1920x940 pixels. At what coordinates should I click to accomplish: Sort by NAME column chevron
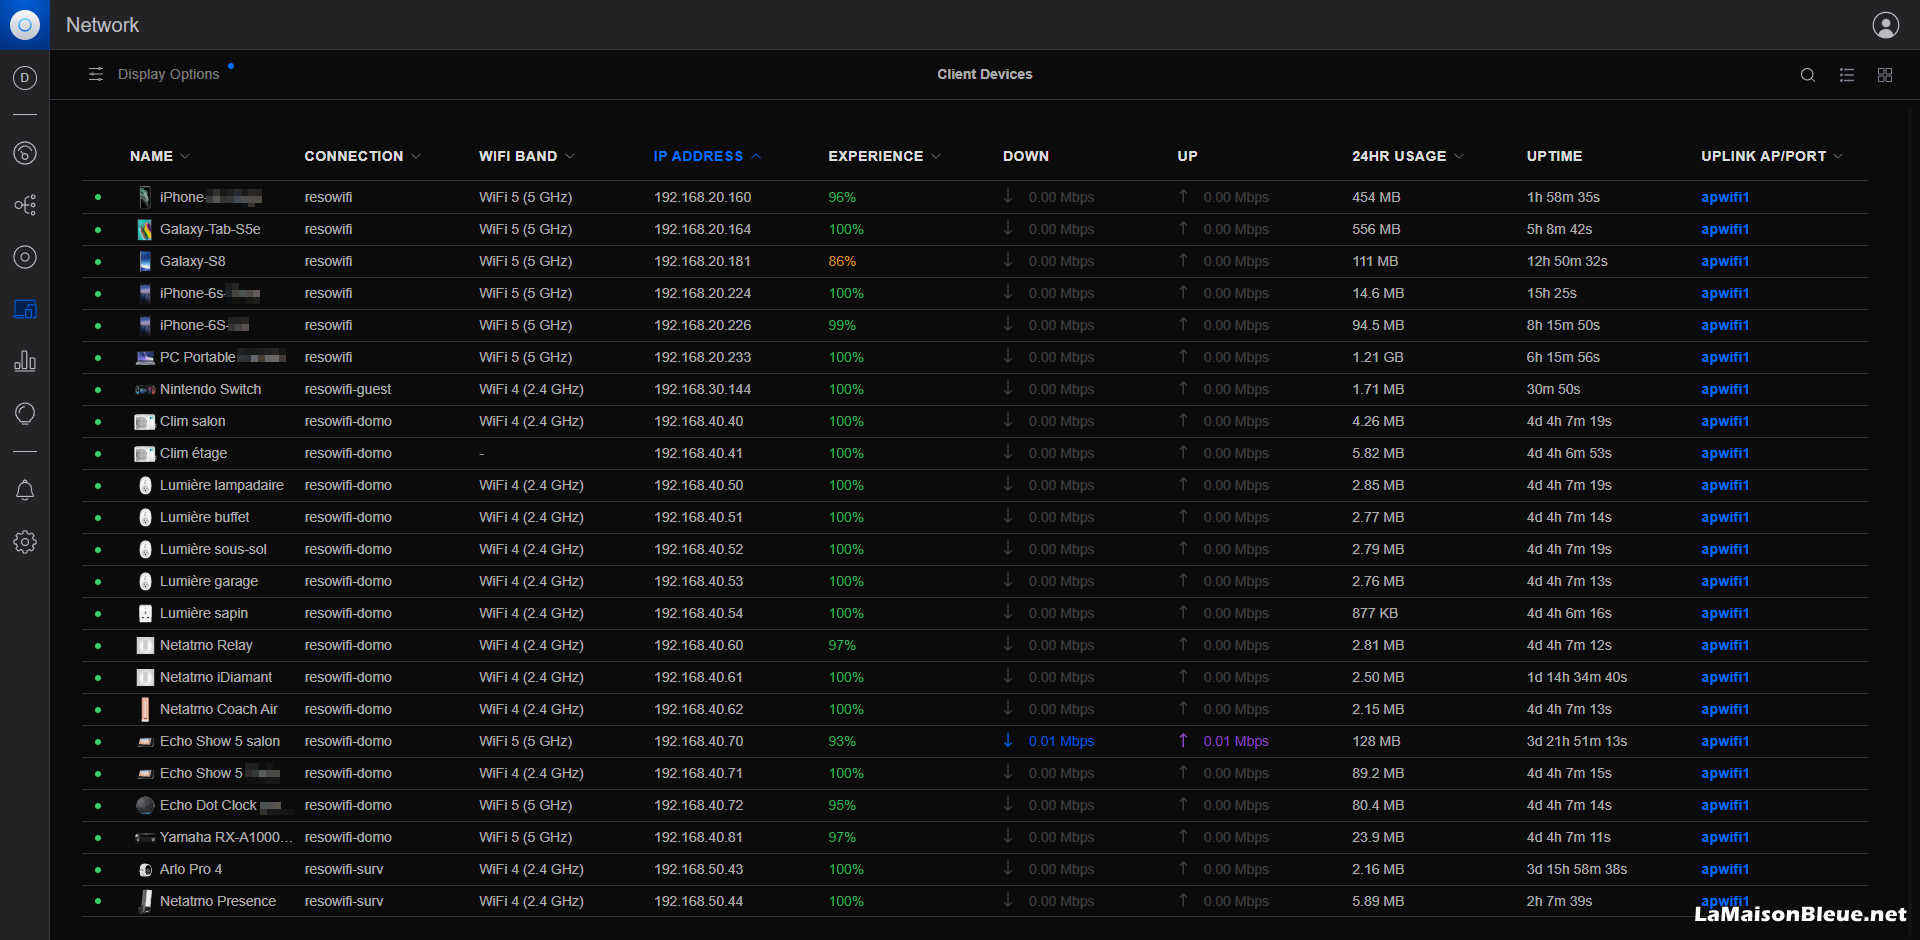[x=185, y=156]
